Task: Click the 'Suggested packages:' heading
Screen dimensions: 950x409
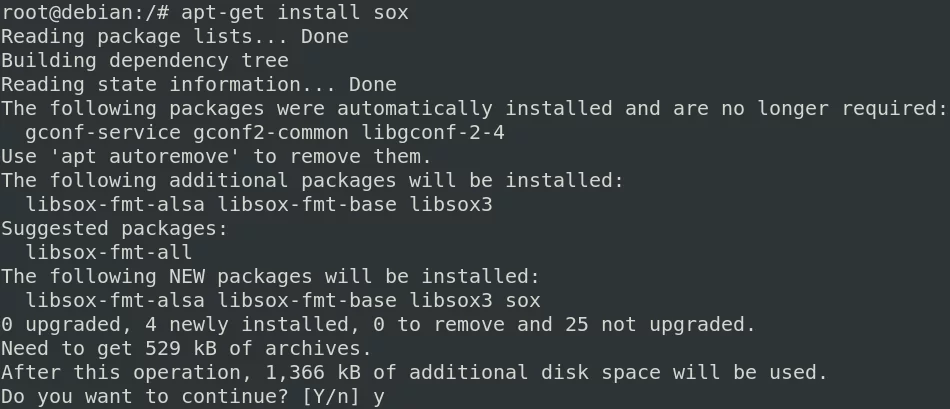Action: point(115,228)
